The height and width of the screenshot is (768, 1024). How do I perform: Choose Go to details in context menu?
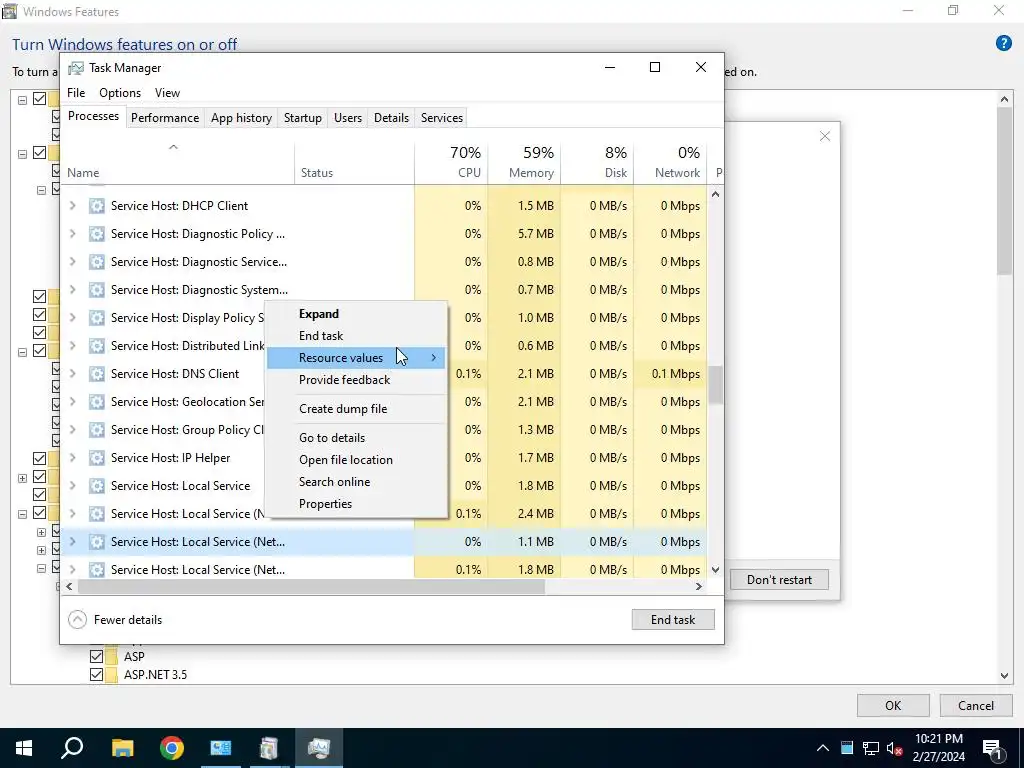pyautogui.click(x=357, y=438)
